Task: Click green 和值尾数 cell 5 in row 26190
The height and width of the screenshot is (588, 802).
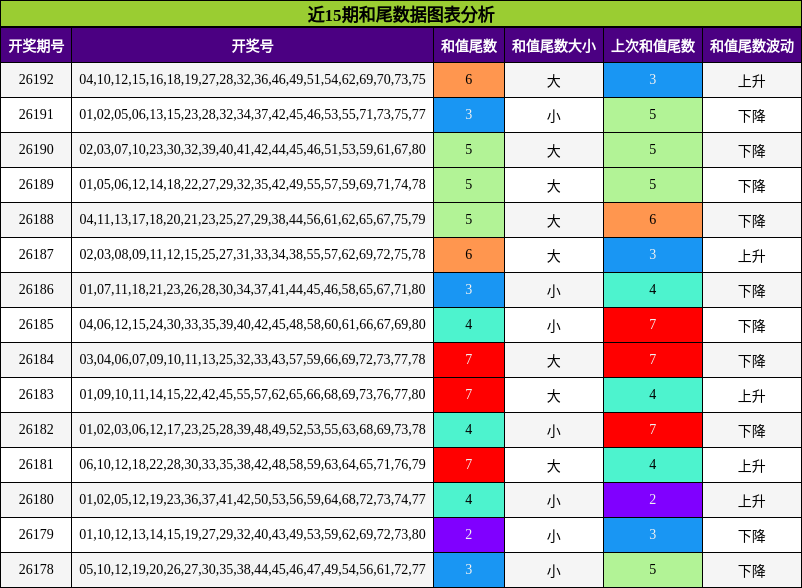Action: coord(469,150)
